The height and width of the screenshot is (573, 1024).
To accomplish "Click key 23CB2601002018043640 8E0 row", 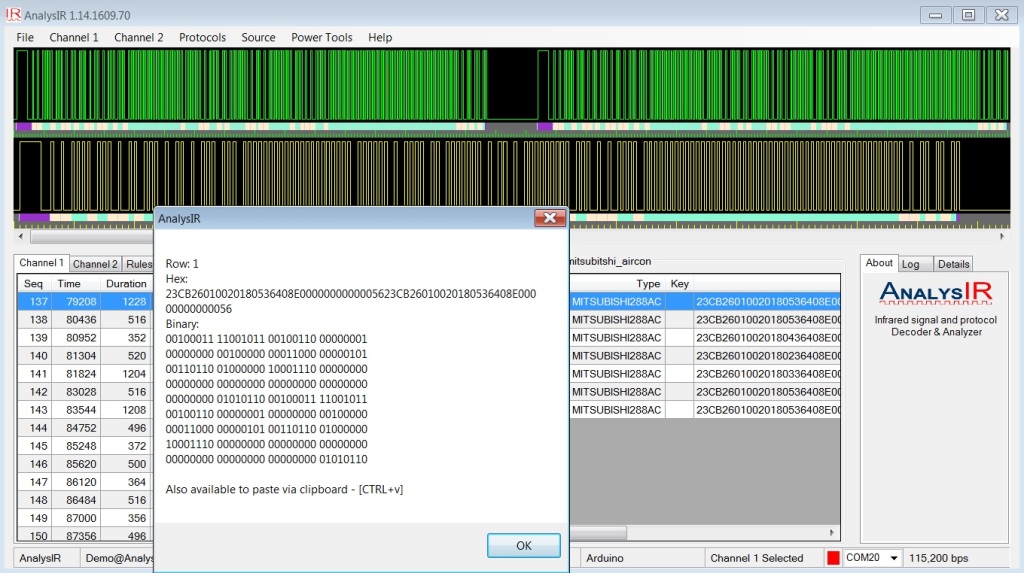I will tap(768, 338).
